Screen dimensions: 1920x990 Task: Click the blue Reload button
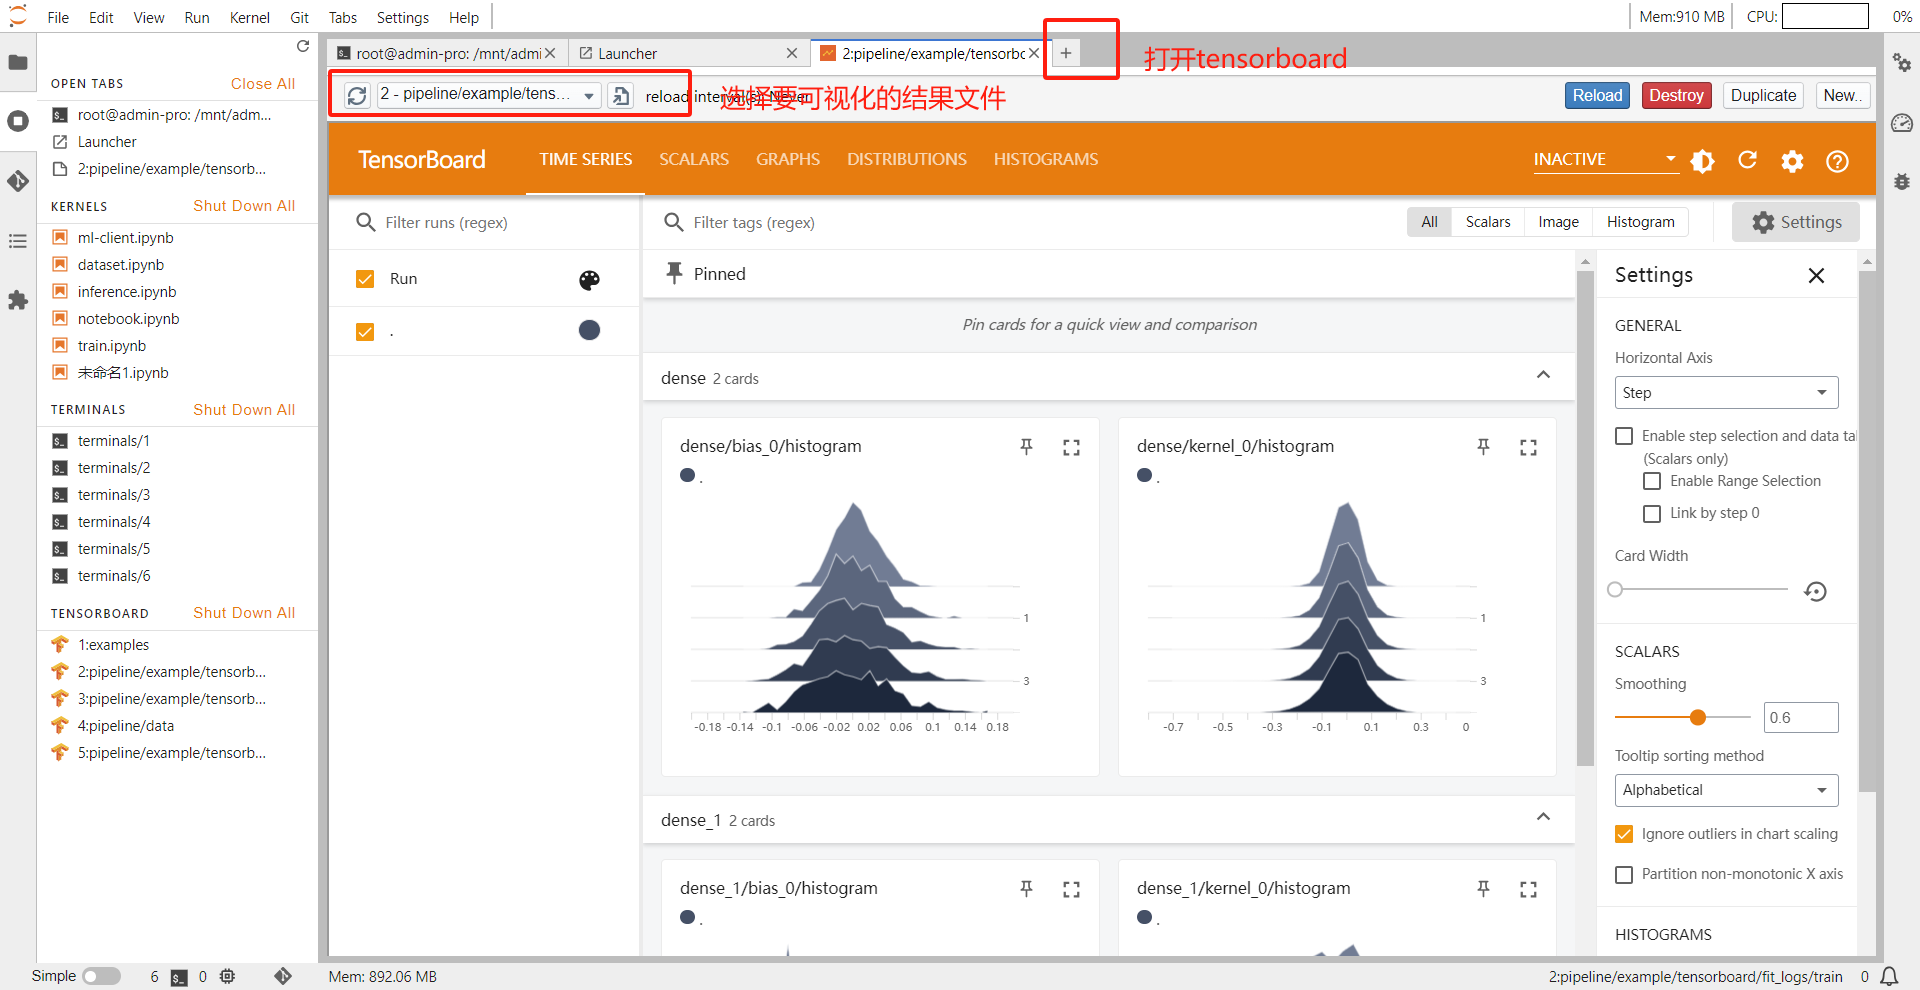click(x=1597, y=95)
